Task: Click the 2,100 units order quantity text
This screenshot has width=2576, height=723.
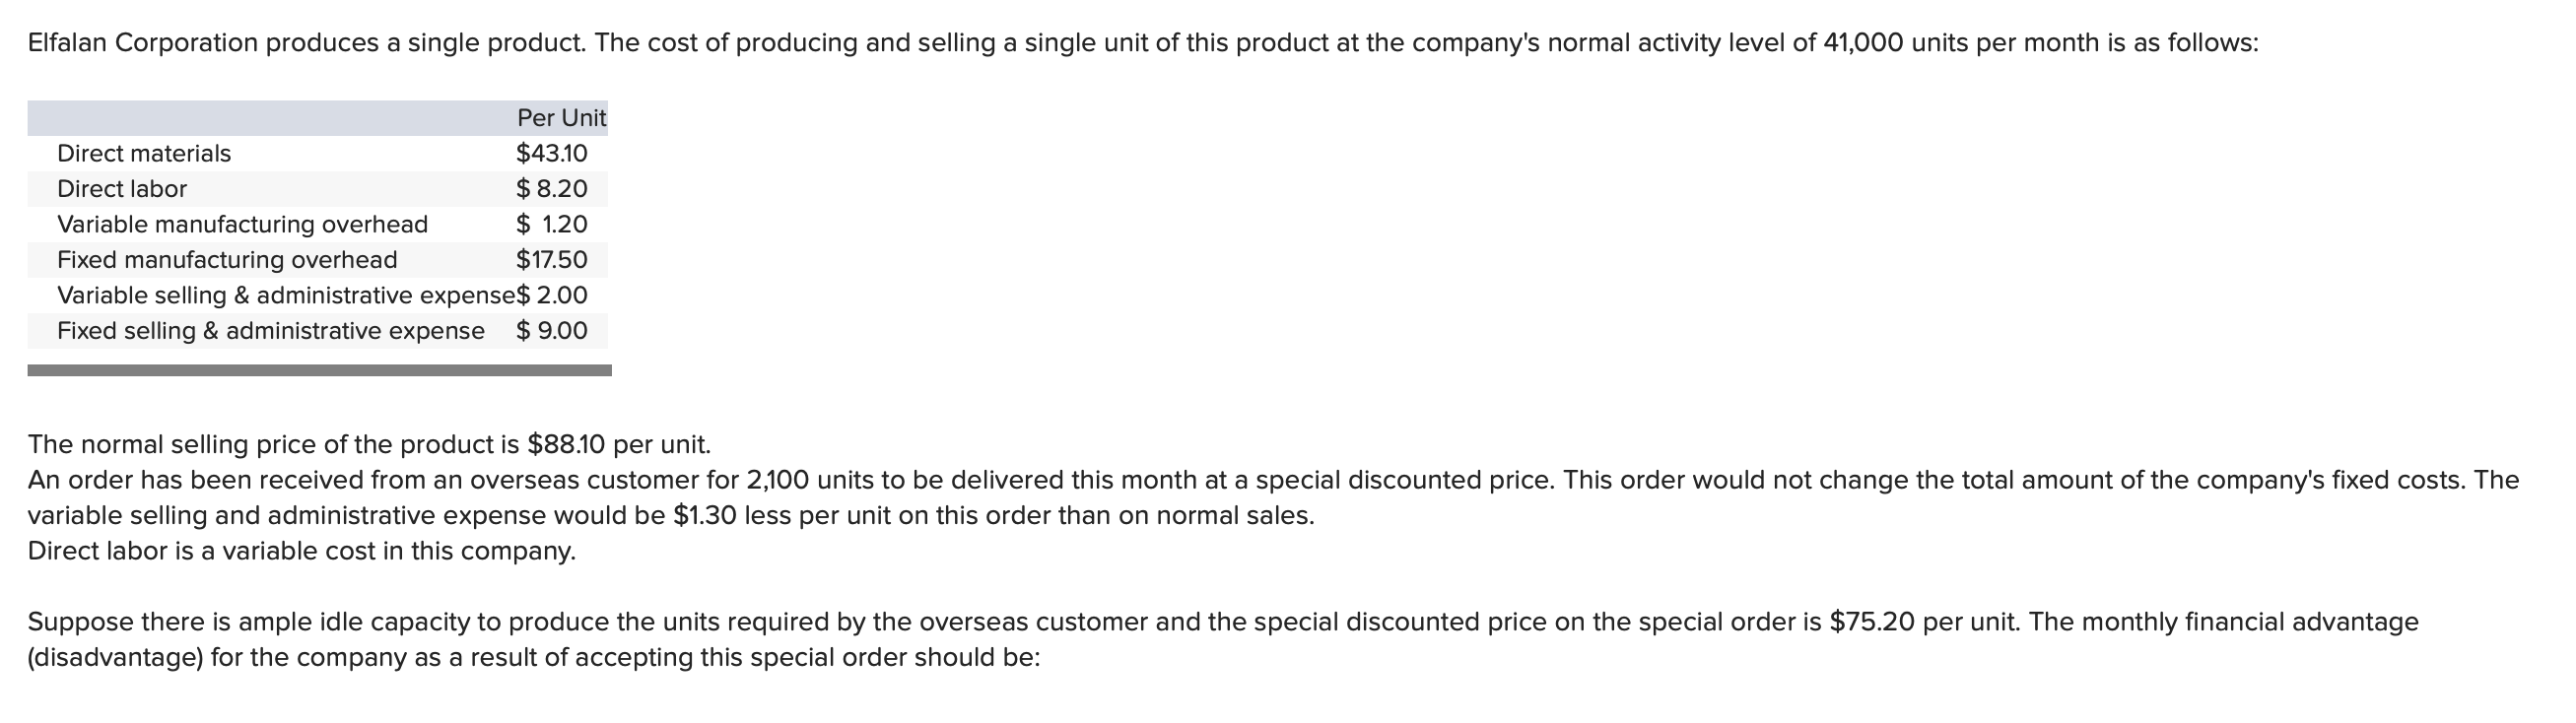Action: coord(778,480)
